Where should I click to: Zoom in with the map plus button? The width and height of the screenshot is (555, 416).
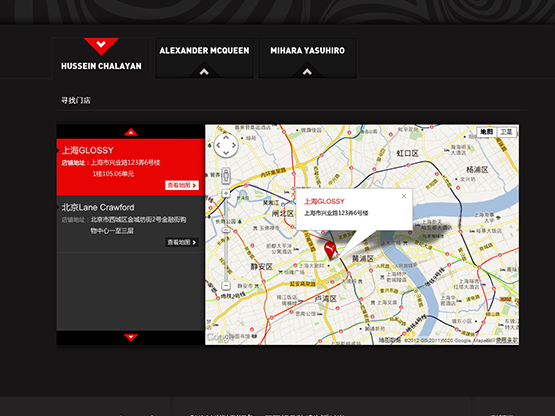pyautogui.click(x=226, y=193)
